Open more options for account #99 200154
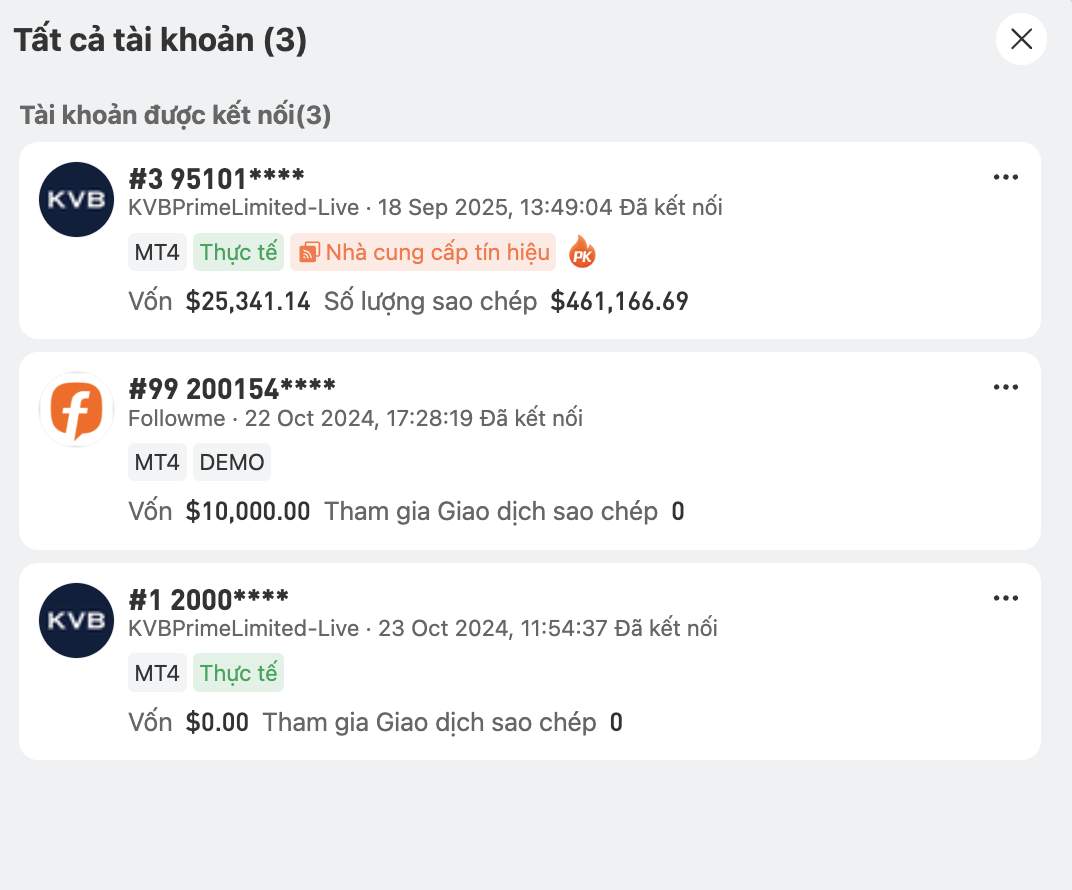The width and height of the screenshot is (1072, 890). [1005, 388]
